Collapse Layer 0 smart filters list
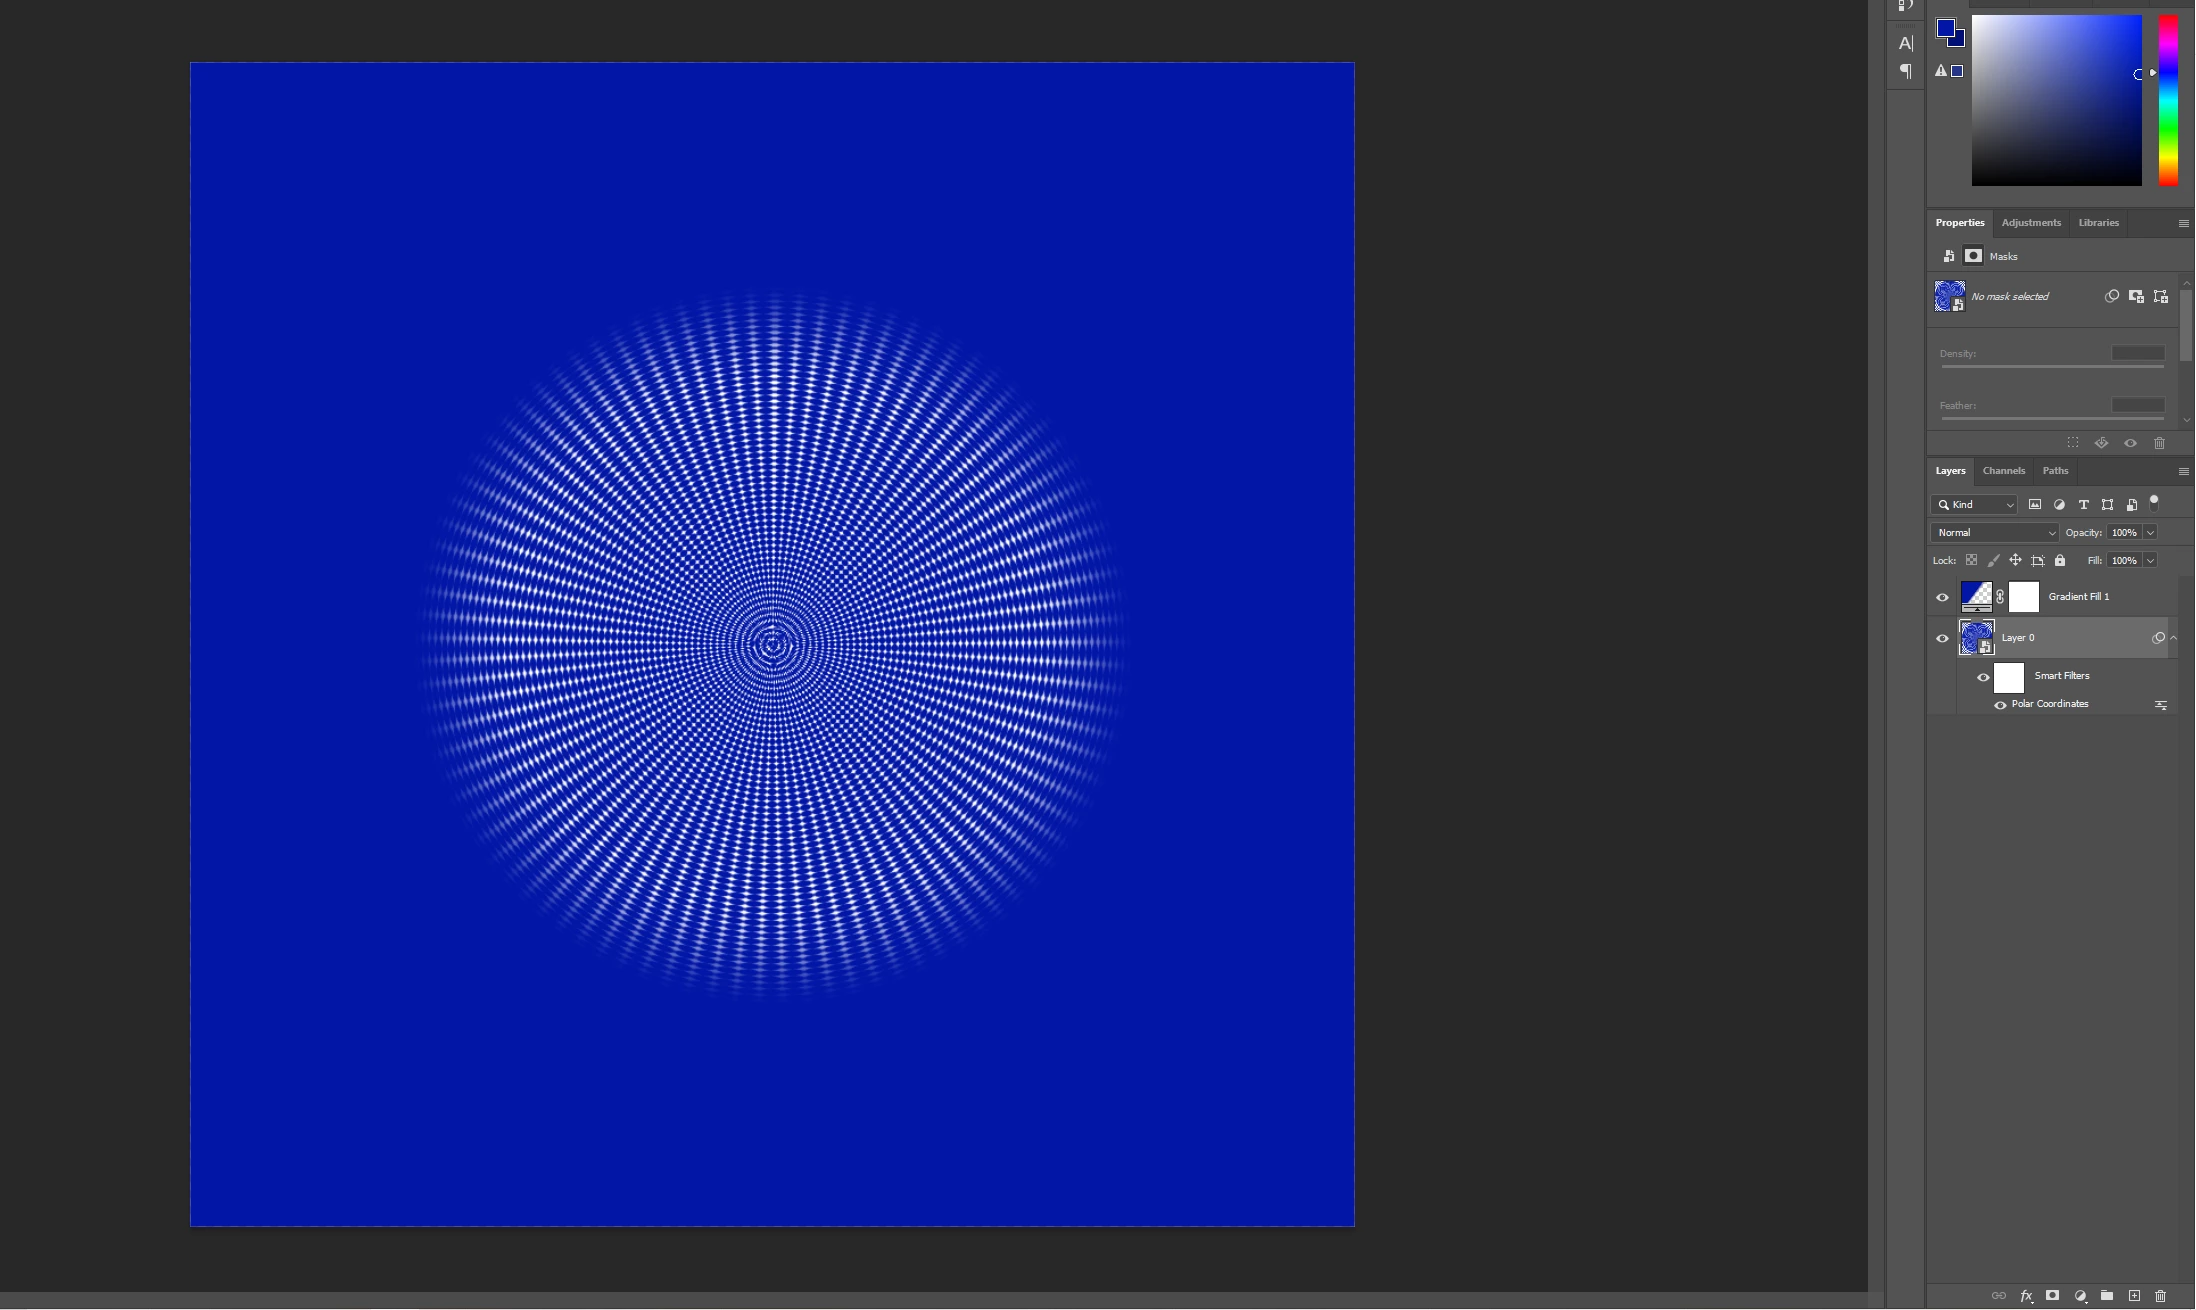The width and height of the screenshot is (2196, 1310). [2173, 638]
